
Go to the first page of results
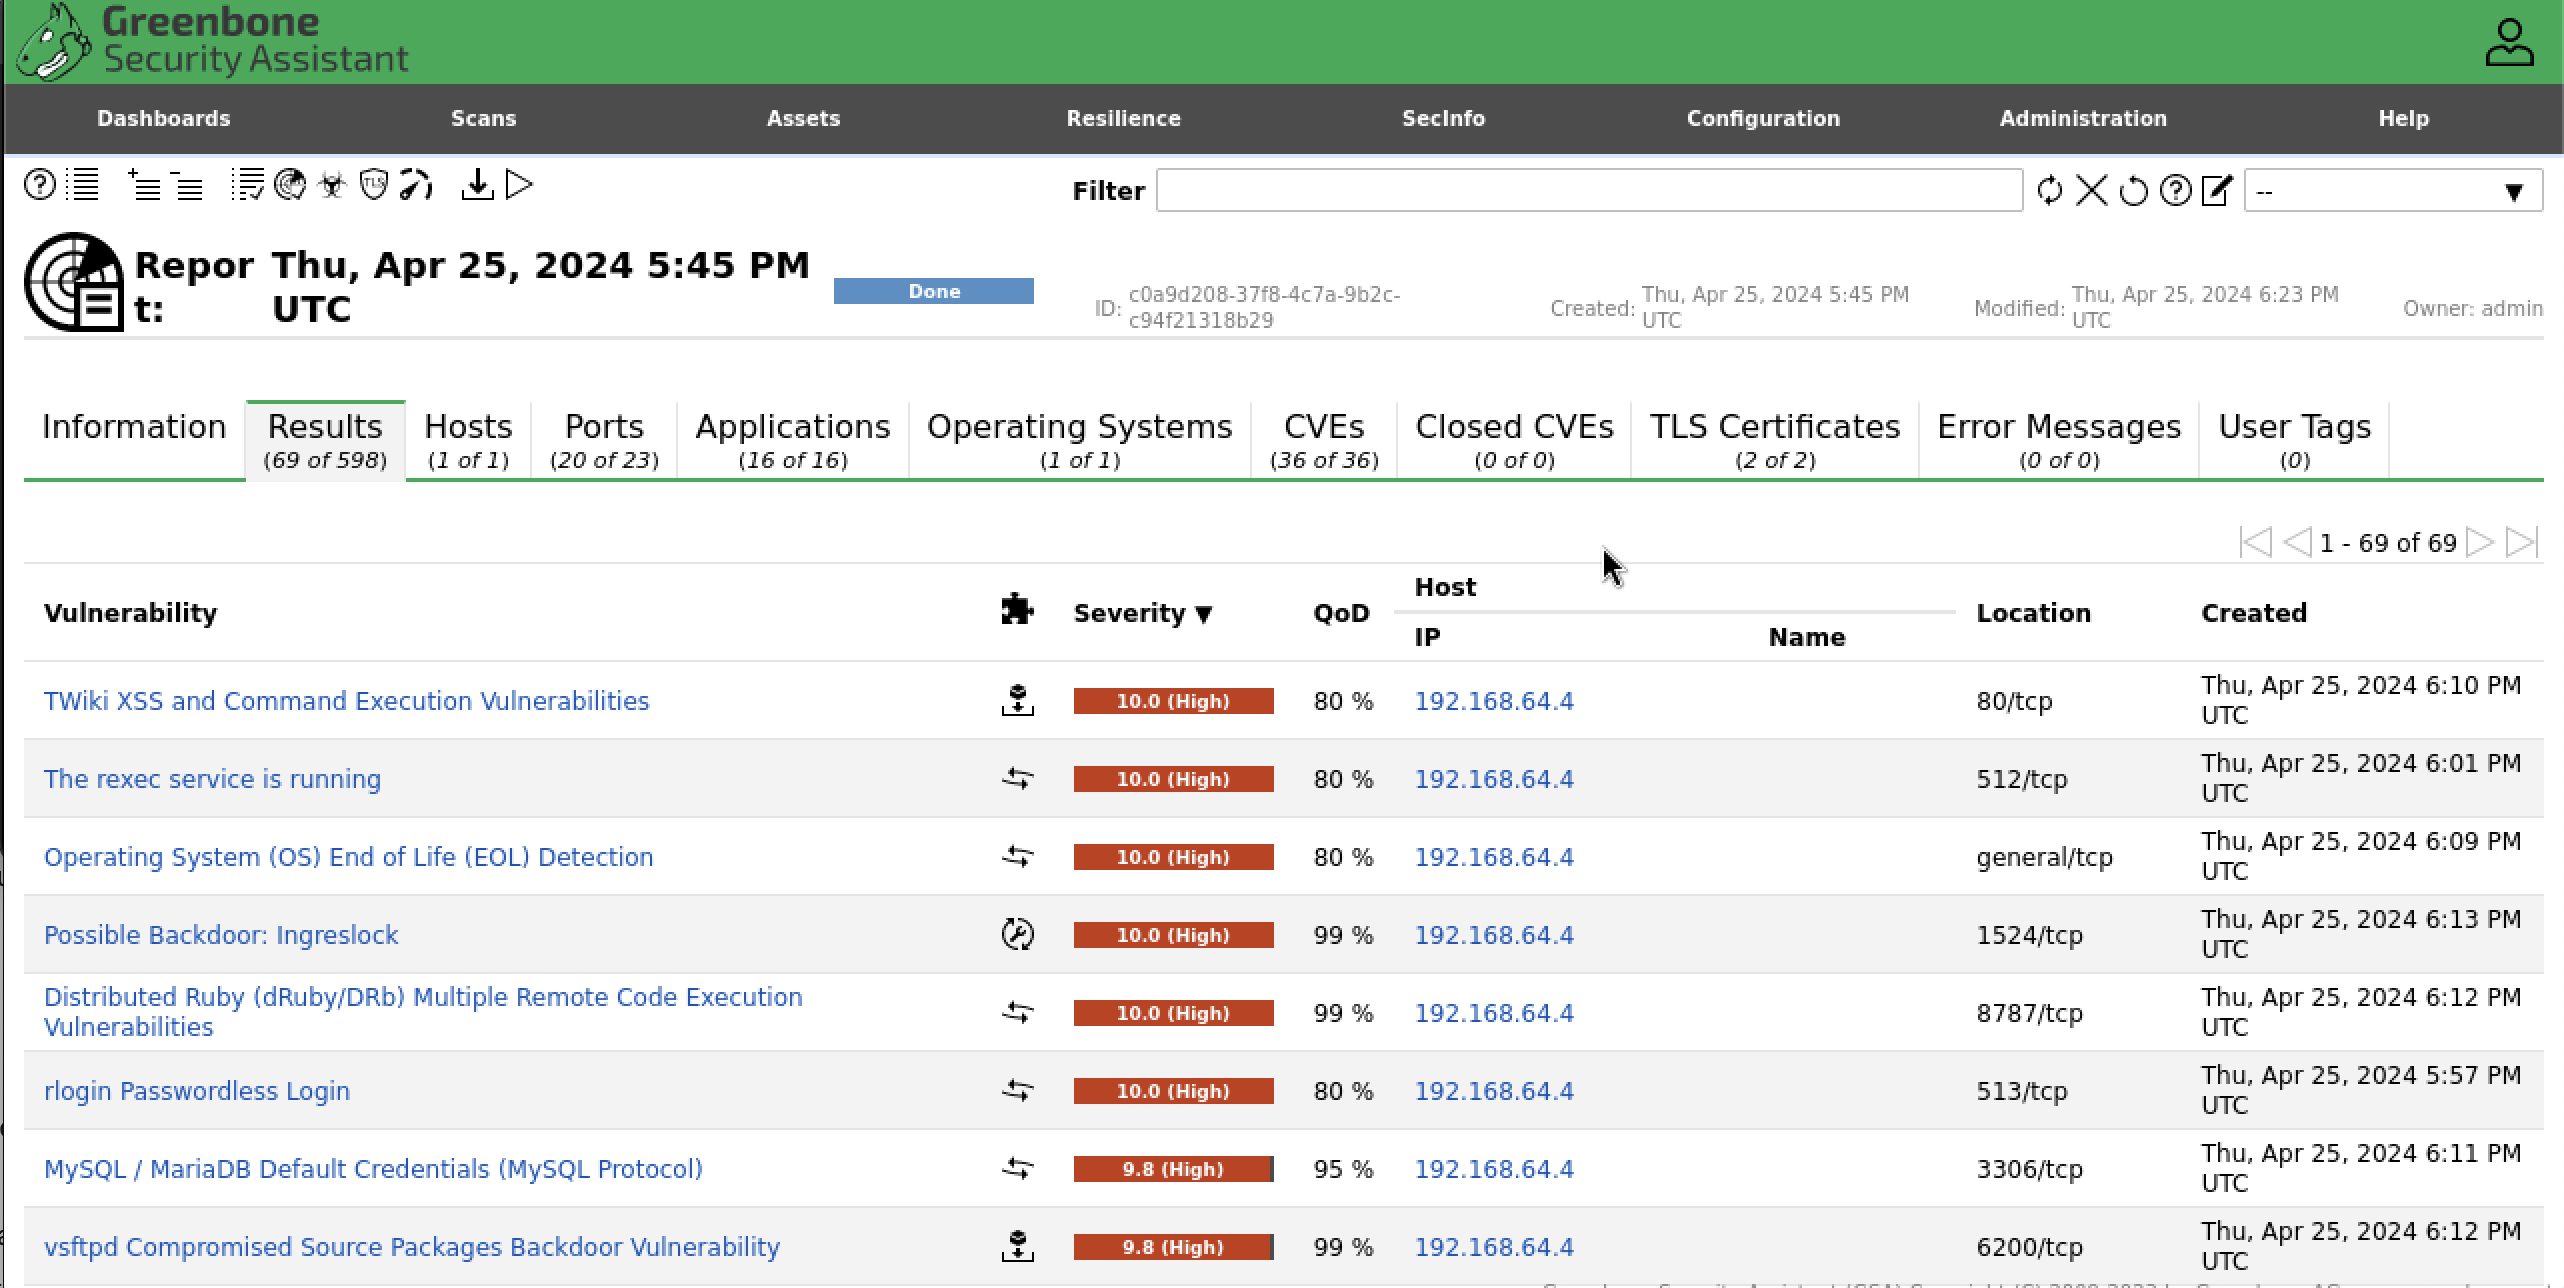(2255, 542)
